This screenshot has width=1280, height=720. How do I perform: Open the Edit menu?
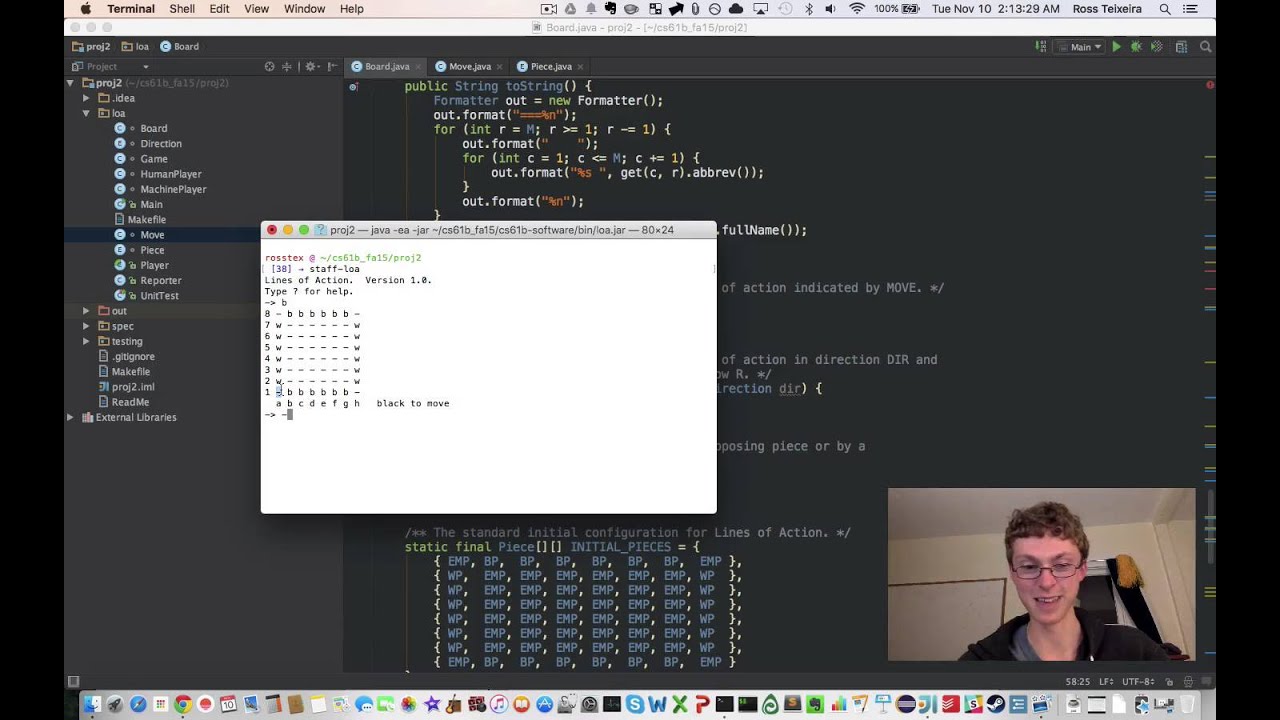tap(219, 9)
